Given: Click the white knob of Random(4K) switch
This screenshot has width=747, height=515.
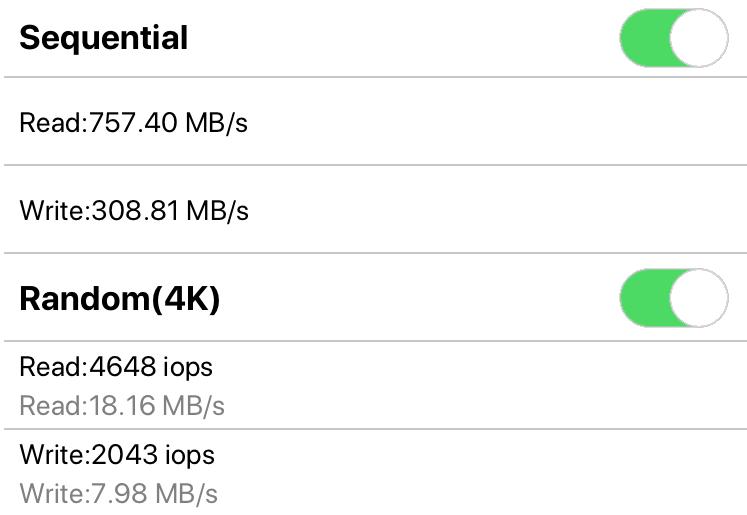Looking at the screenshot, I should click(697, 298).
